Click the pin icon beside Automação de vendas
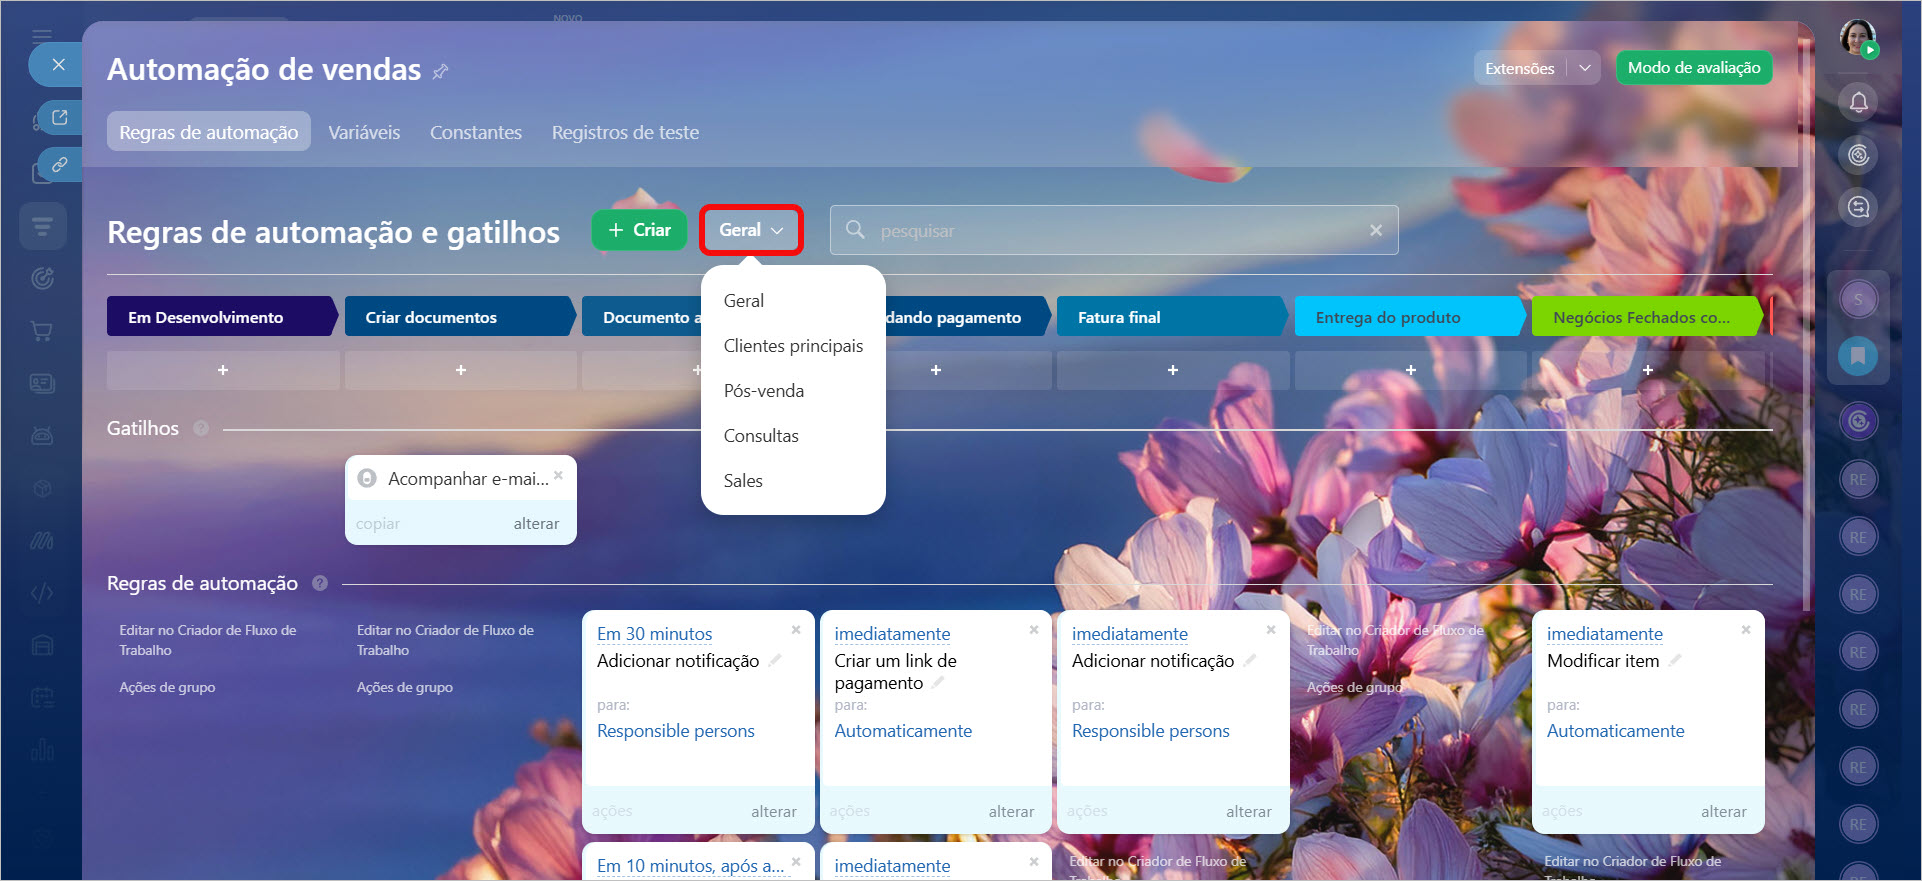 pyautogui.click(x=440, y=71)
